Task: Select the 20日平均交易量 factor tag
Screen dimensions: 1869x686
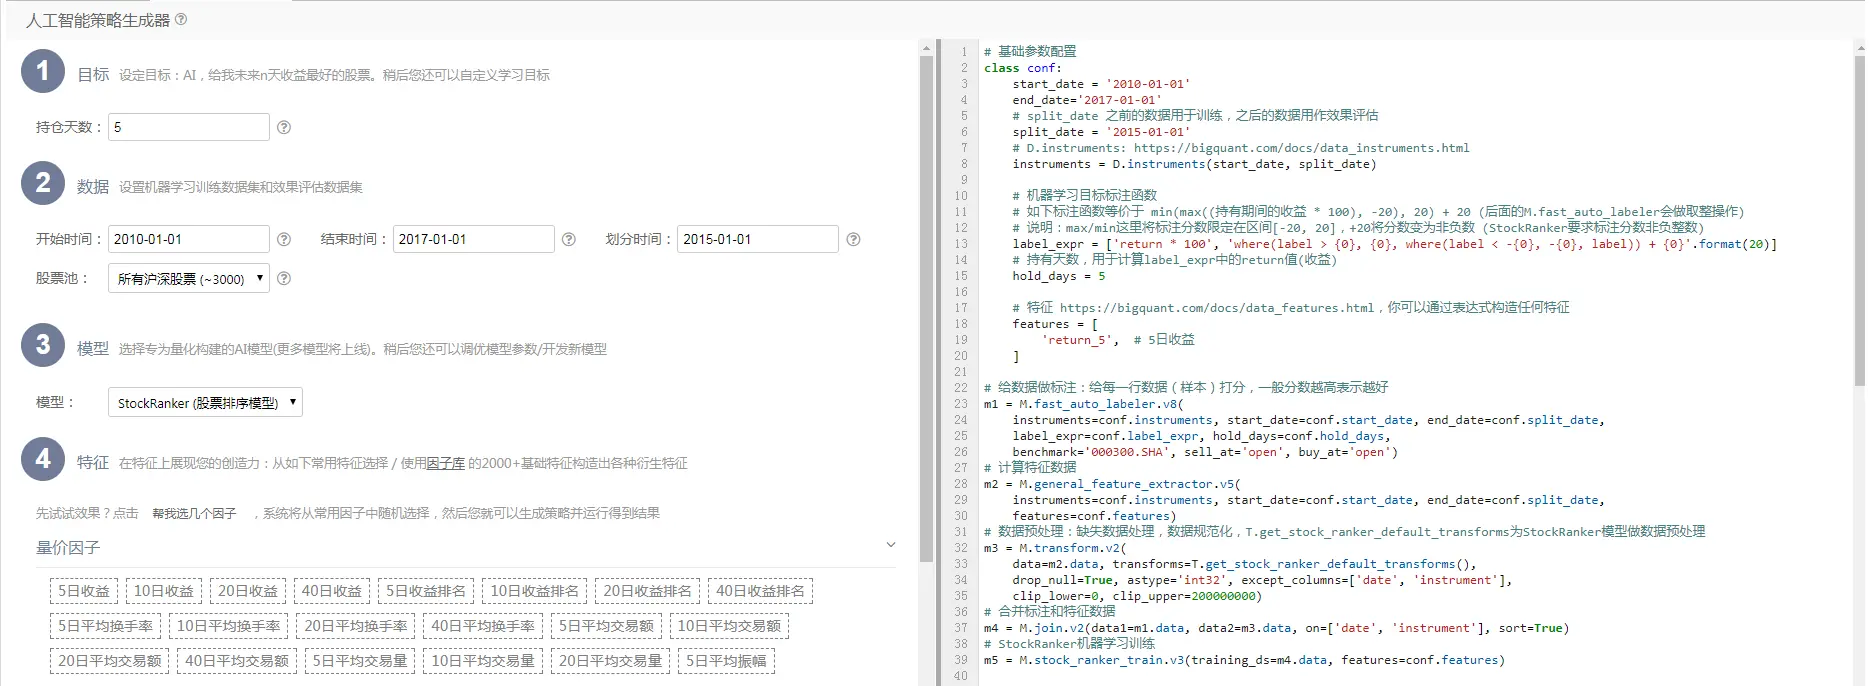Action: point(610,661)
